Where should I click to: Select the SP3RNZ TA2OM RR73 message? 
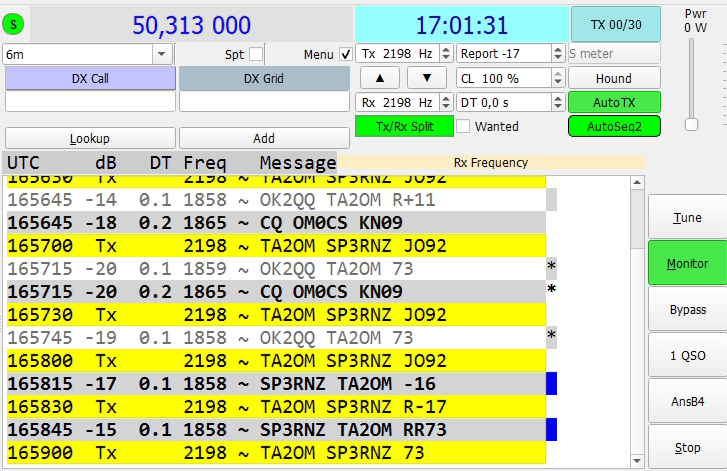pos(276,429)
